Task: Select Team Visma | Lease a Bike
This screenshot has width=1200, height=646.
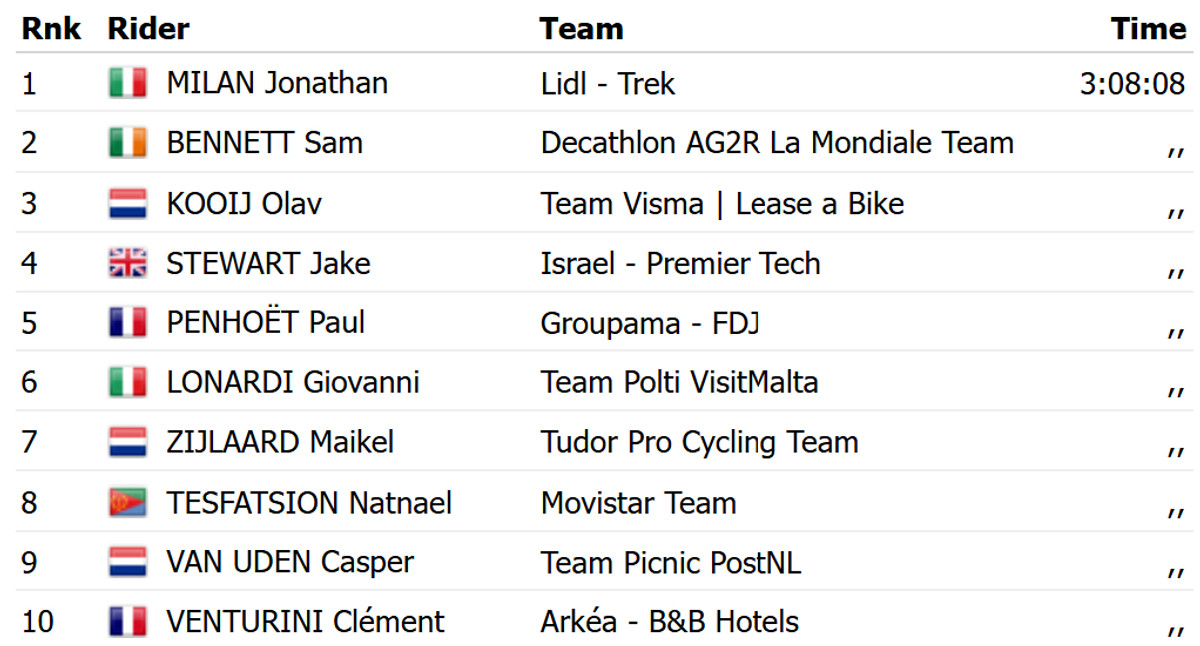Action: 722,204
